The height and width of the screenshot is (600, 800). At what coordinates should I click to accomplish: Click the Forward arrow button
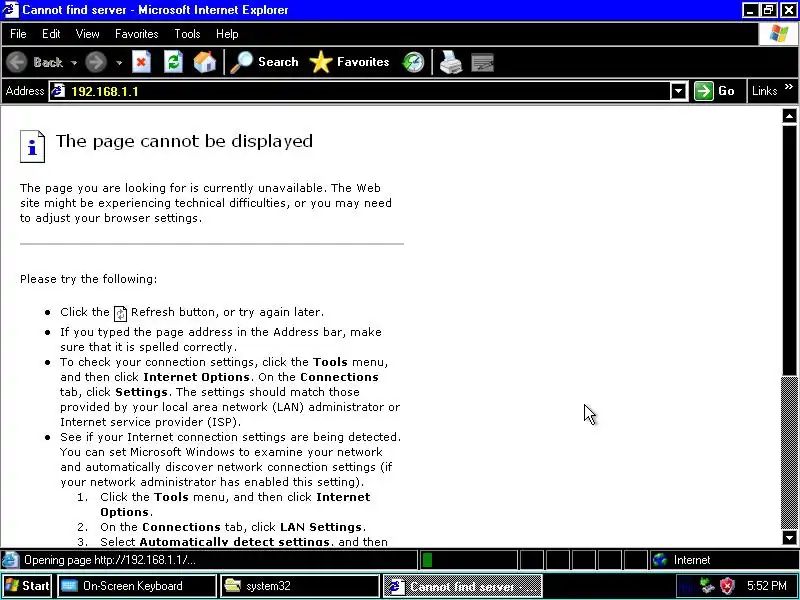tap(95, 62)
